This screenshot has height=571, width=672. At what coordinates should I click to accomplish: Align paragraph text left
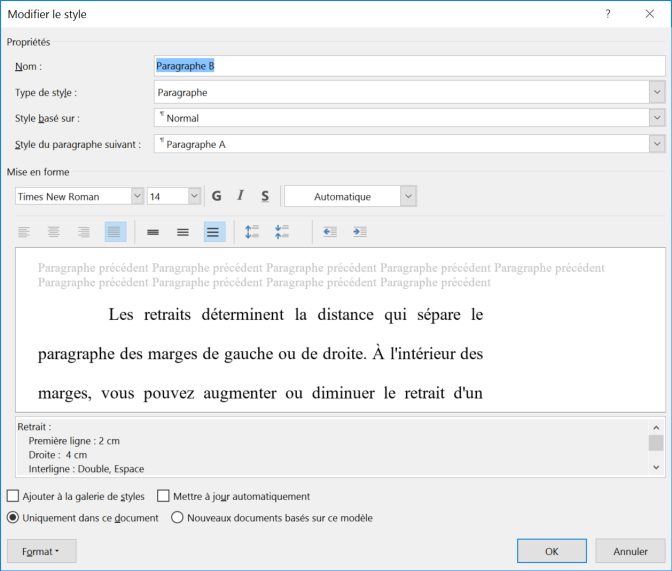point(24,232)
